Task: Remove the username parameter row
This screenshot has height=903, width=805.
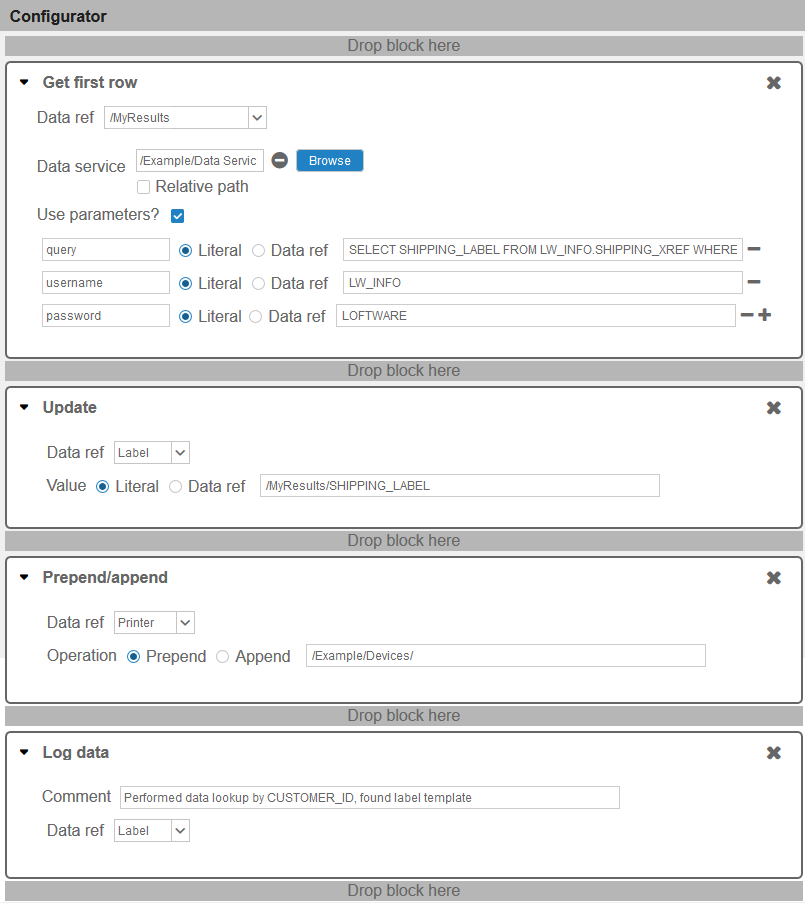Action: (x=754, y=282)
